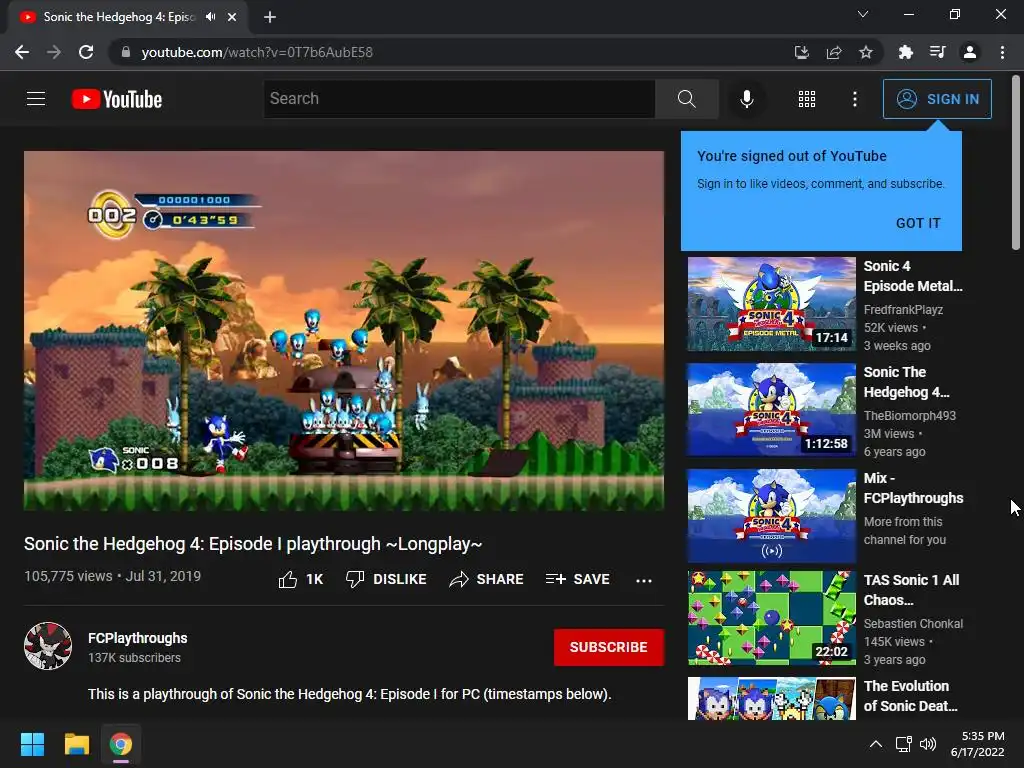Viewport: 1024px width, 768px height.
Task: Click the search magnifier button
Action: pyautogui.click(x=686, y=99)
